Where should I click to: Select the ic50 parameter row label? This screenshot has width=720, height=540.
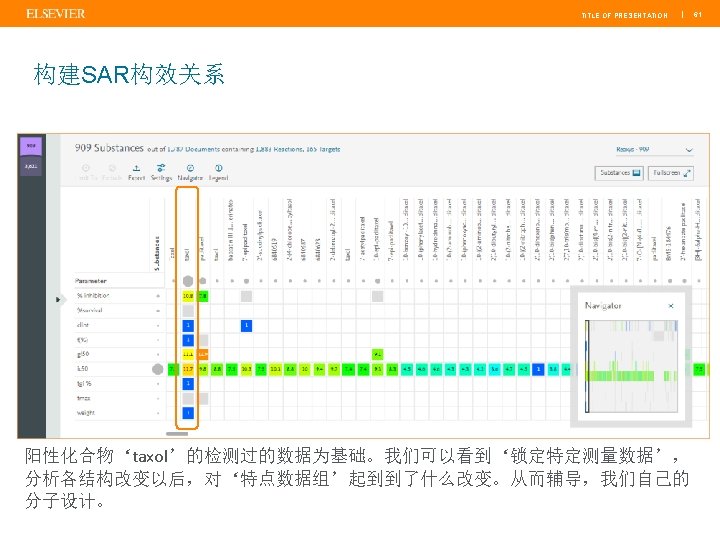83,369
